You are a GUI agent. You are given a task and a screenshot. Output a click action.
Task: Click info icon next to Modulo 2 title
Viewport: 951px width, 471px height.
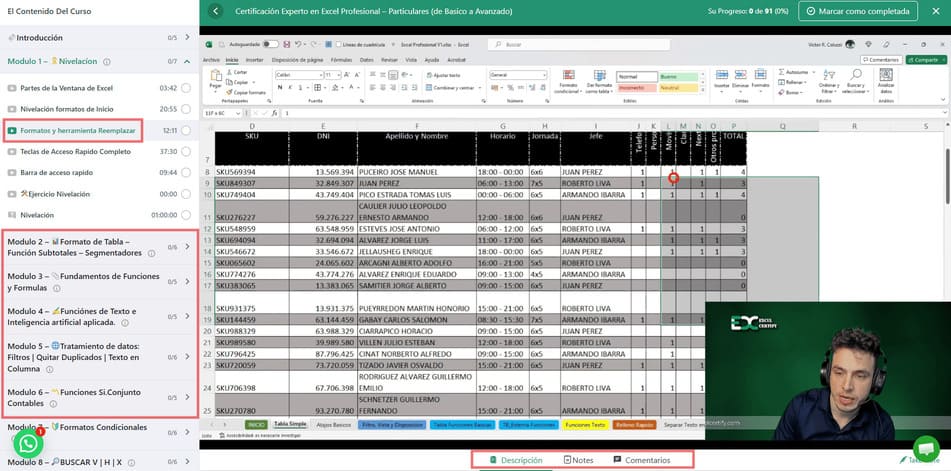pyautogui.click(x=152, y=253)
